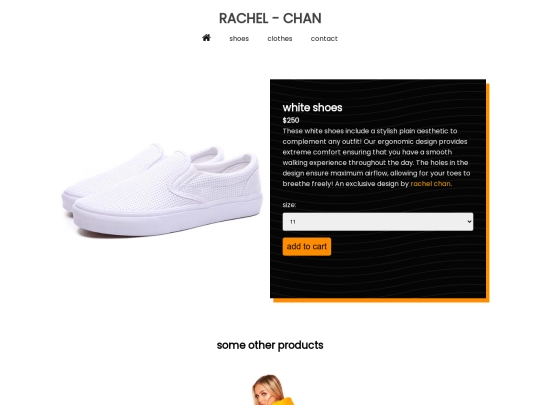Add the white shoes to cart
Screen dimensions: 540x405
307,247
